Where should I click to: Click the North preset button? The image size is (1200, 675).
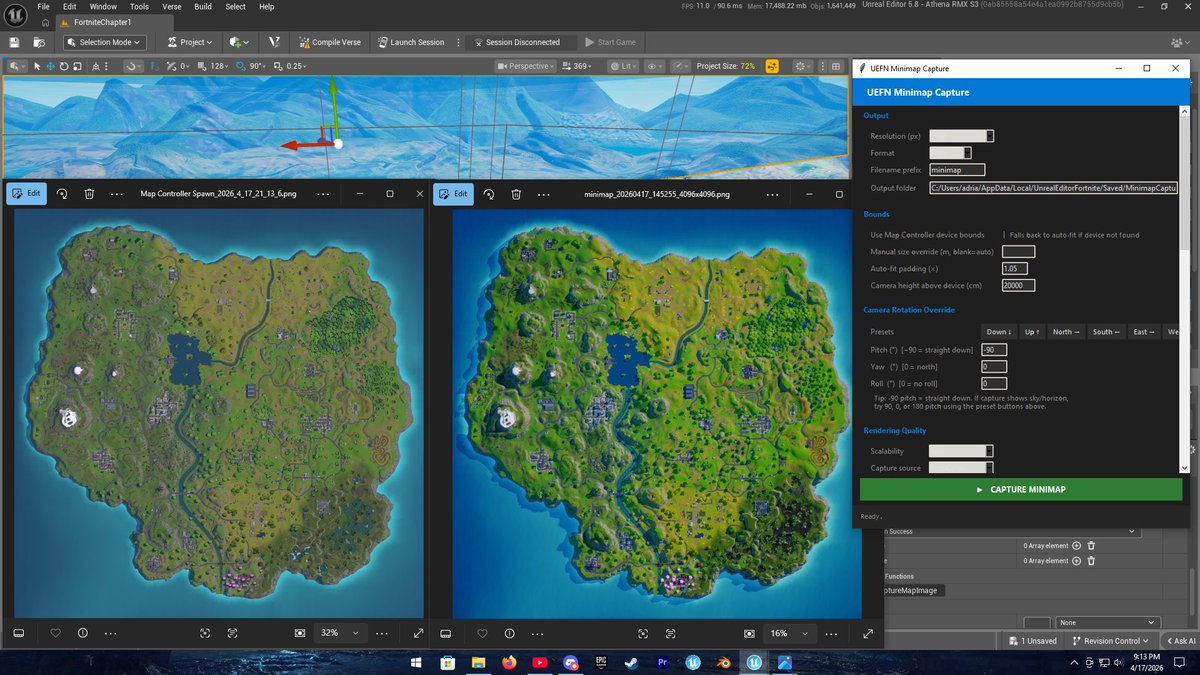[1066, 332]
